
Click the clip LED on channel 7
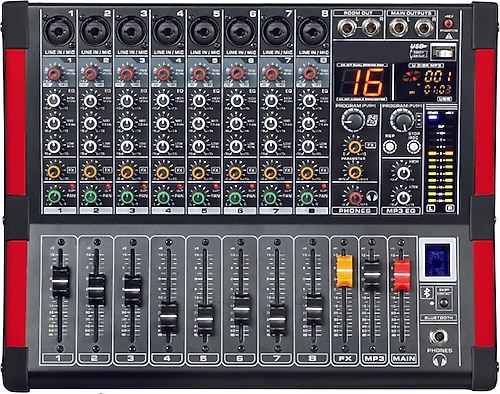pos(288,186)
